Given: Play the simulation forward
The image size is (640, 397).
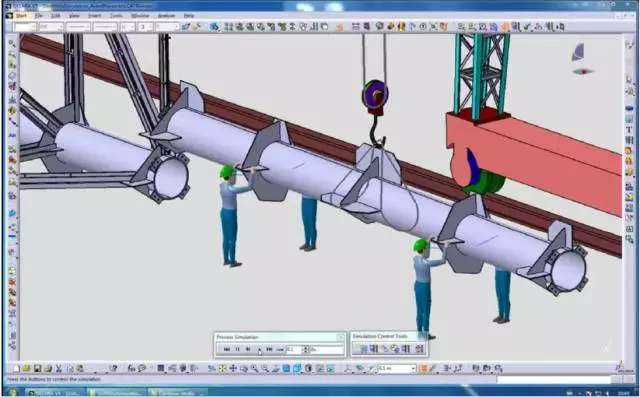Looking at the screenshot, I should click(x=259, y=349).
